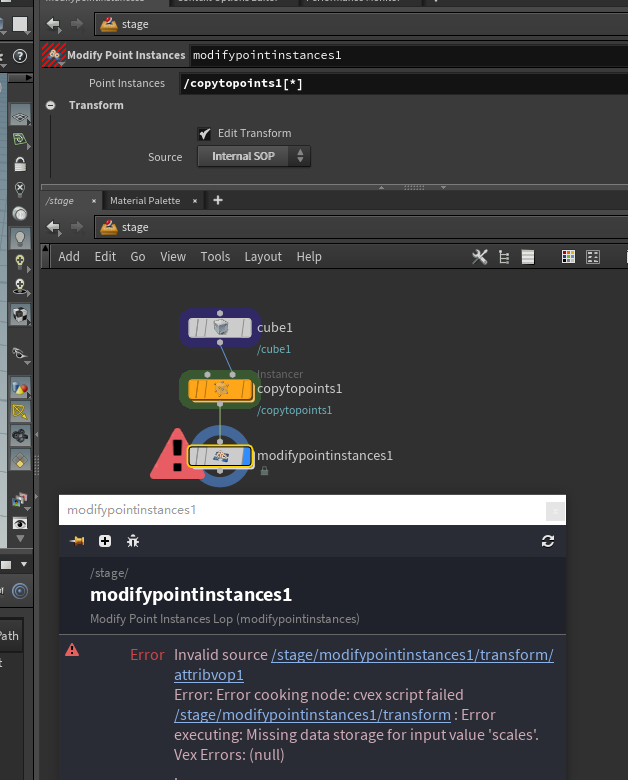Toggle the viewport lock icon

coord(20,164)
